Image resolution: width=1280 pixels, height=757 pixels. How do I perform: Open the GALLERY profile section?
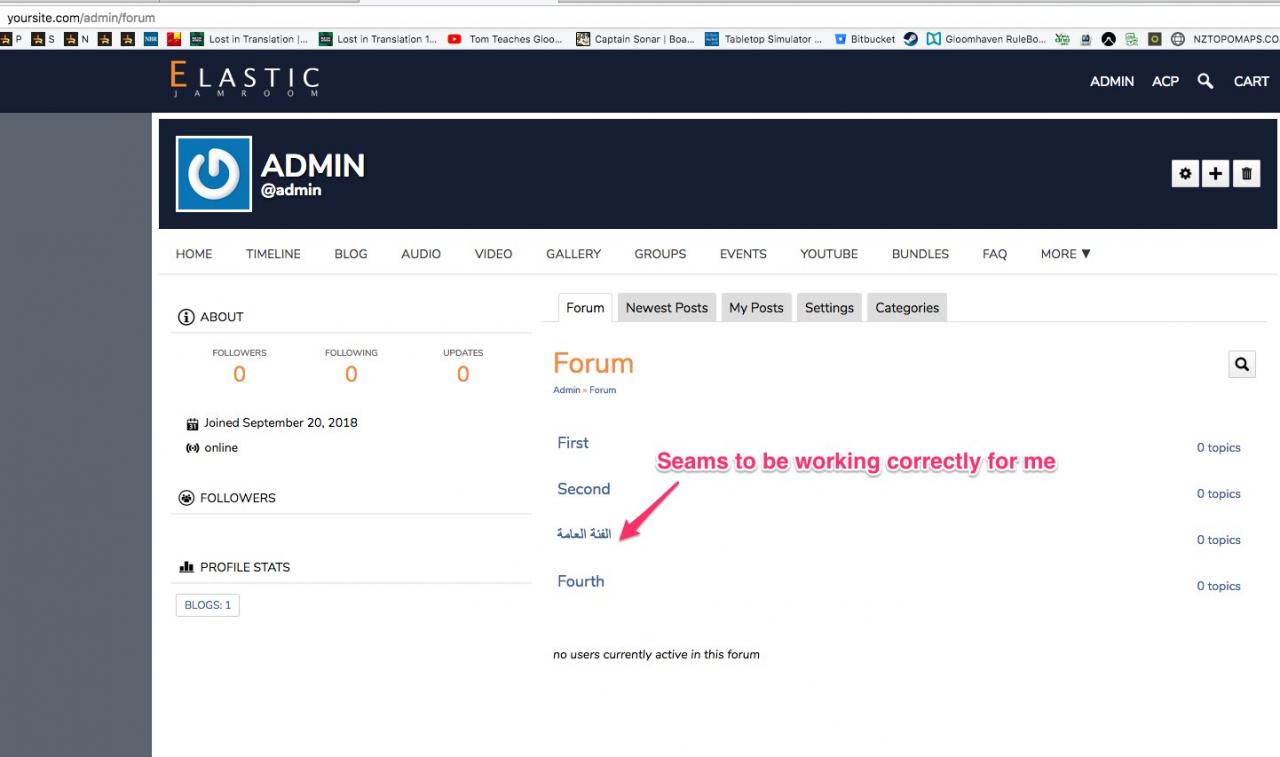point(573,254)
